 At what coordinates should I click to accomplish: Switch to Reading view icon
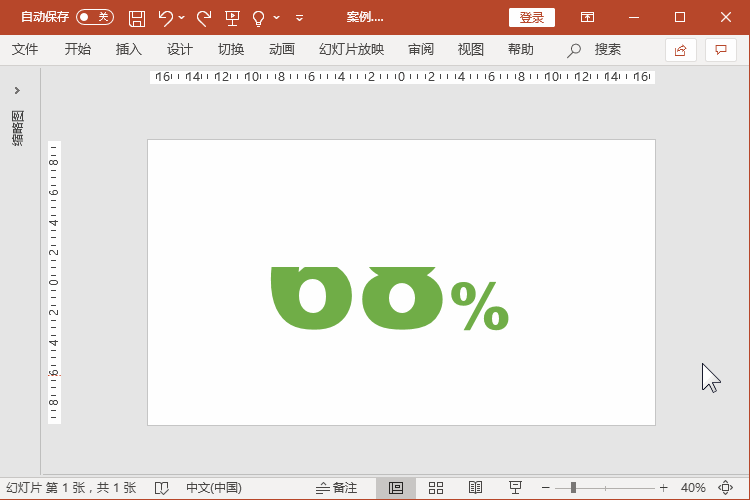click(475, 488)
